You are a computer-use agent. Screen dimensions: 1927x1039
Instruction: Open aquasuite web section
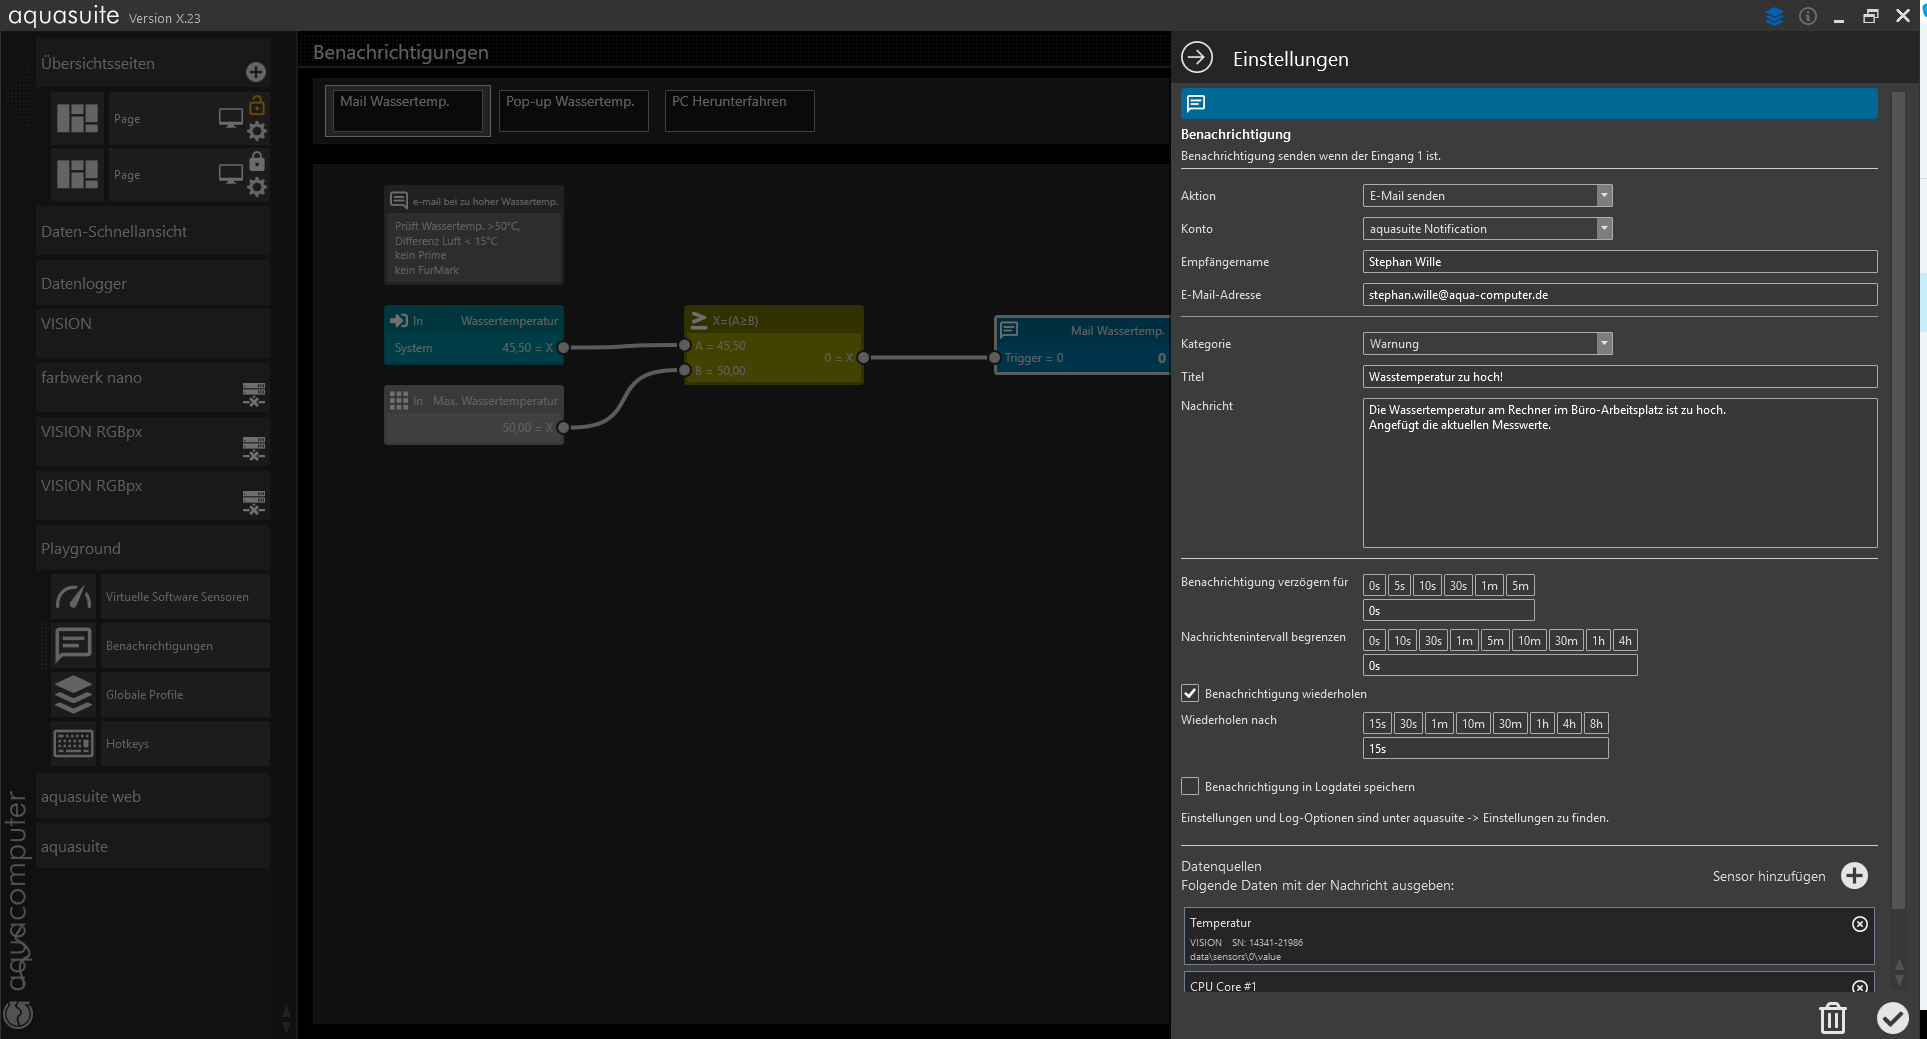[153, 796]
